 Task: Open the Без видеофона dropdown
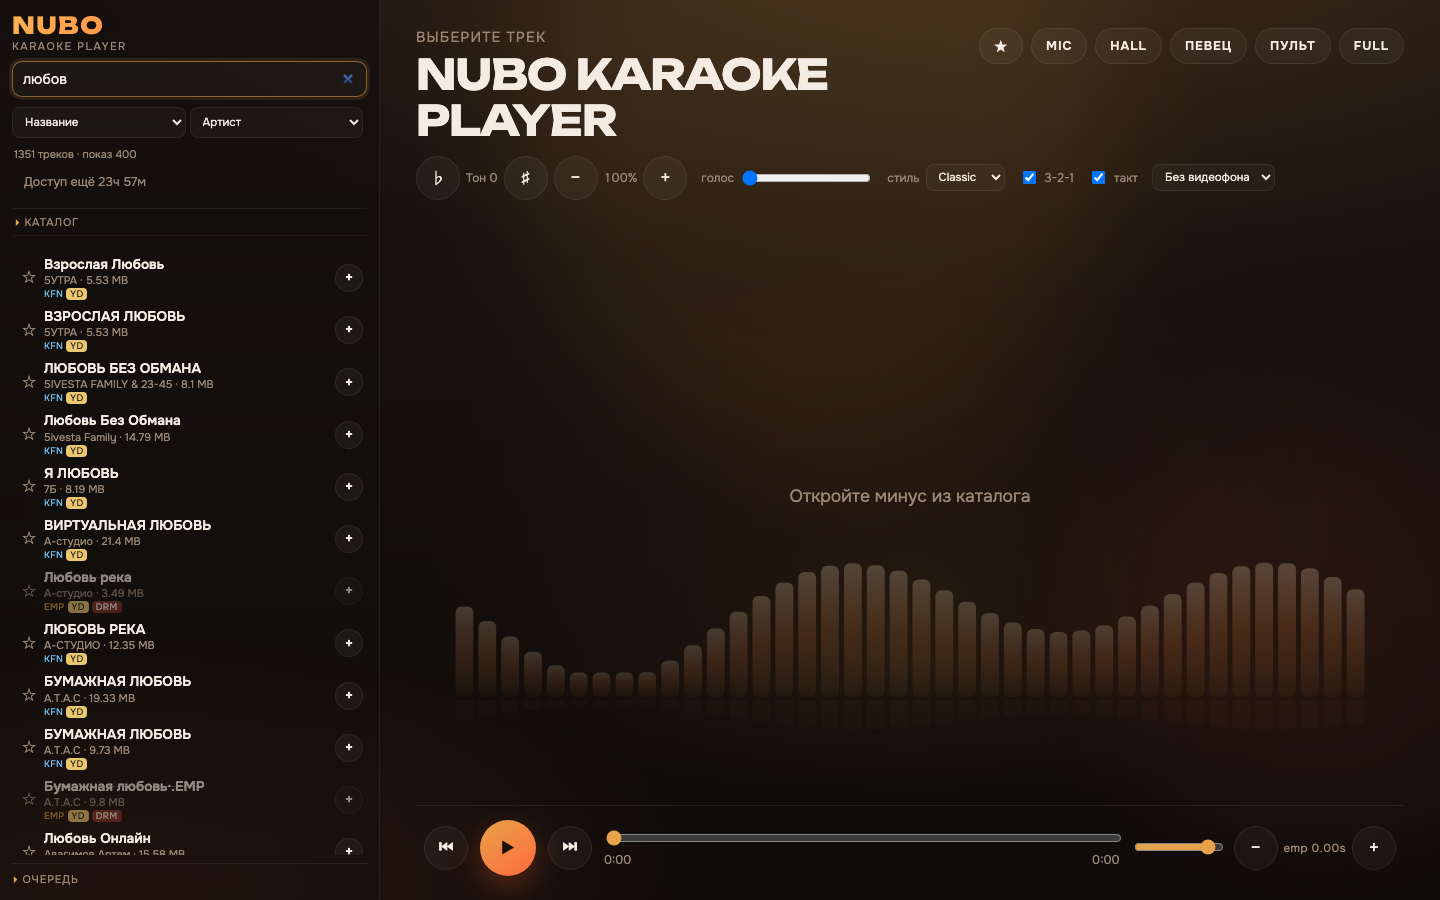[1213, 177]
